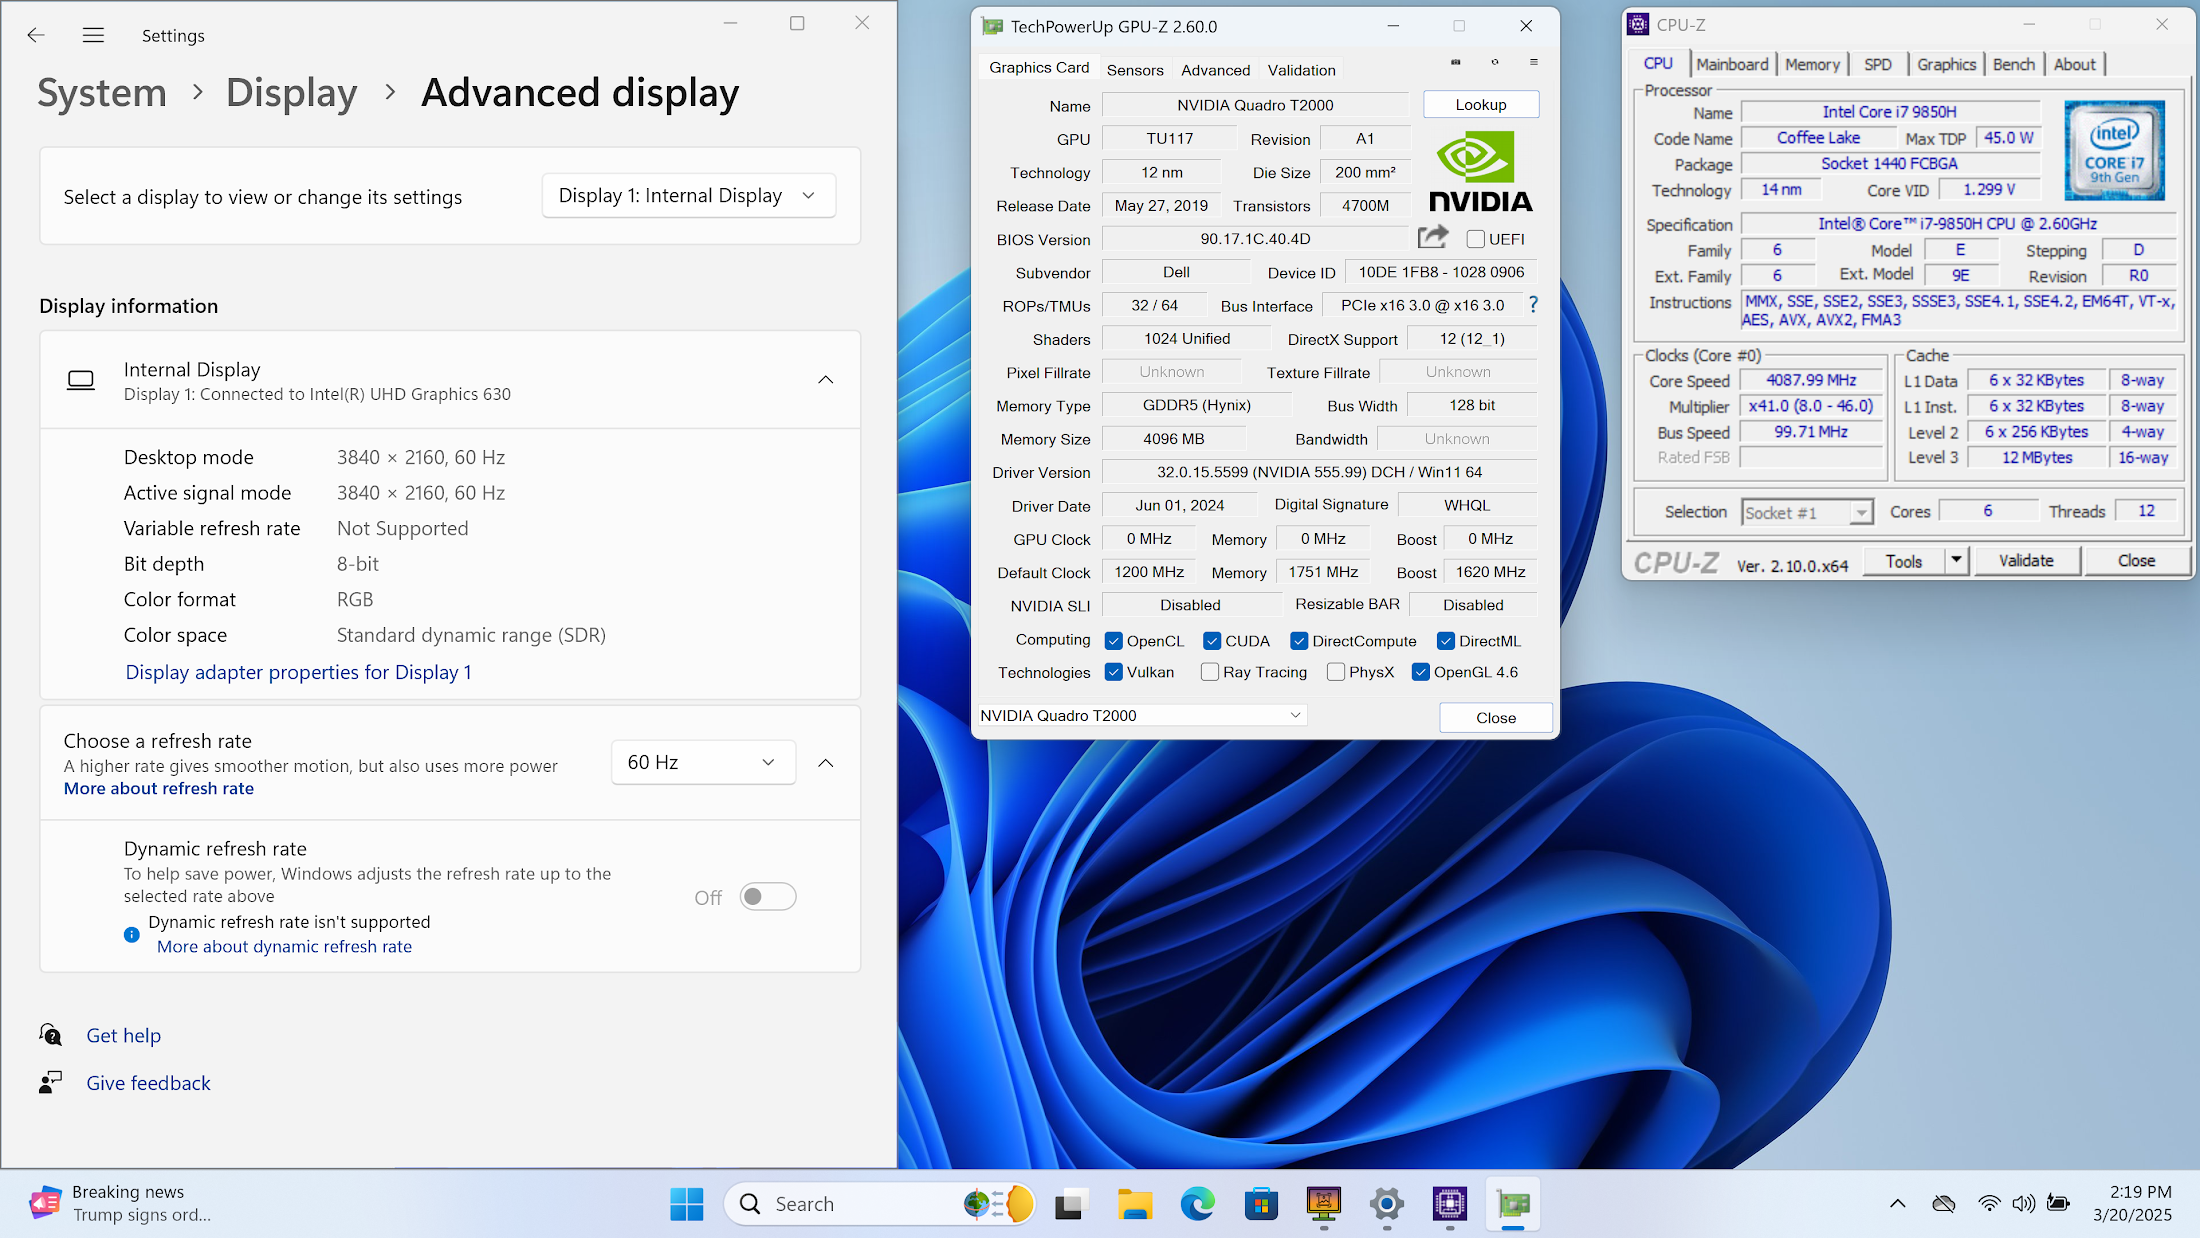2200x1238 pixels.
Task: Open the CPU-Z Memory tab
Action: point(1812,64)
